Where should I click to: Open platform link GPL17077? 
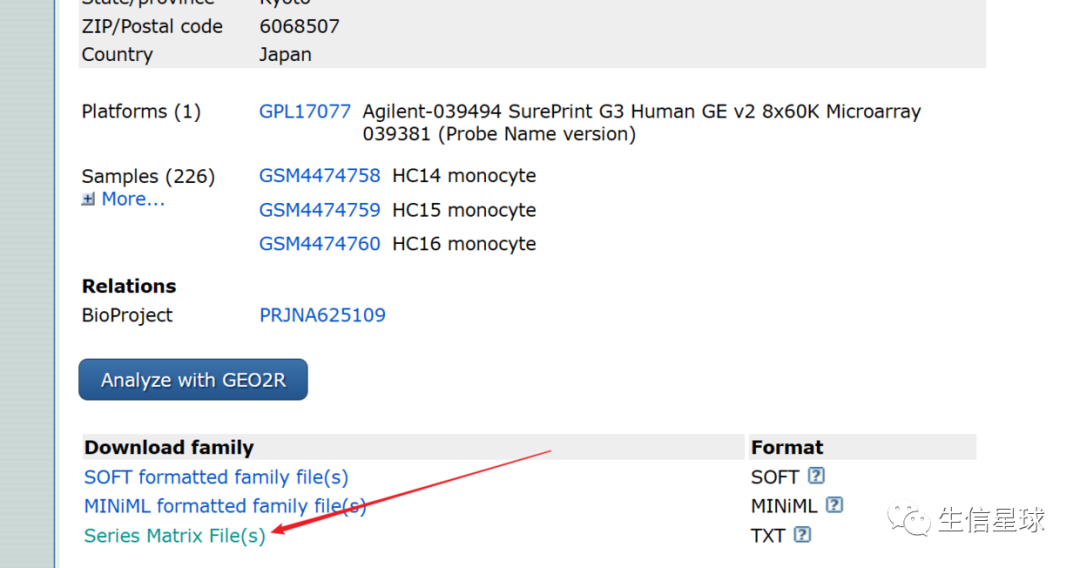point(305,111)
